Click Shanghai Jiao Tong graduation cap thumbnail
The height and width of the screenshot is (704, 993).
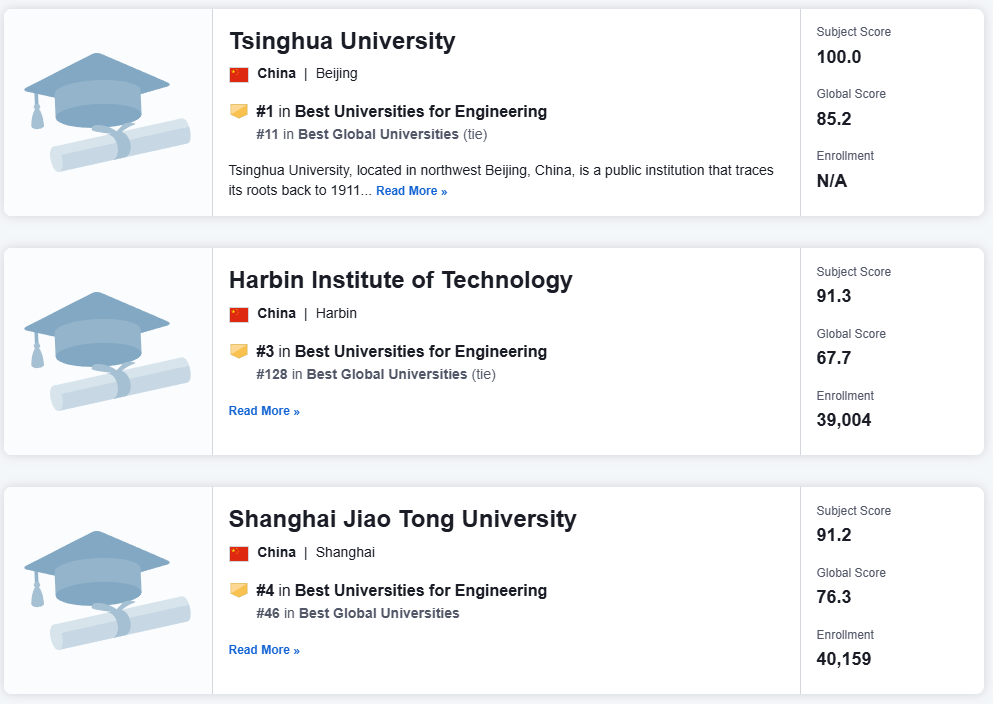(107, 590)
